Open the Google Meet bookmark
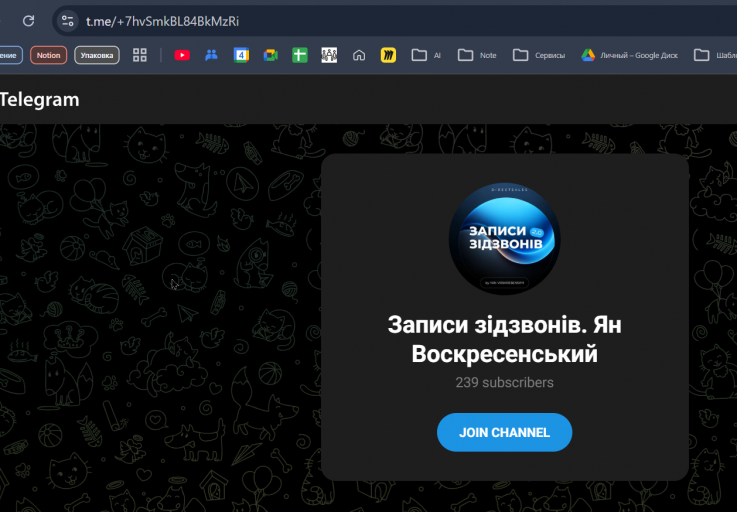Viewport: 737px width, 512px height. (271, 55)
